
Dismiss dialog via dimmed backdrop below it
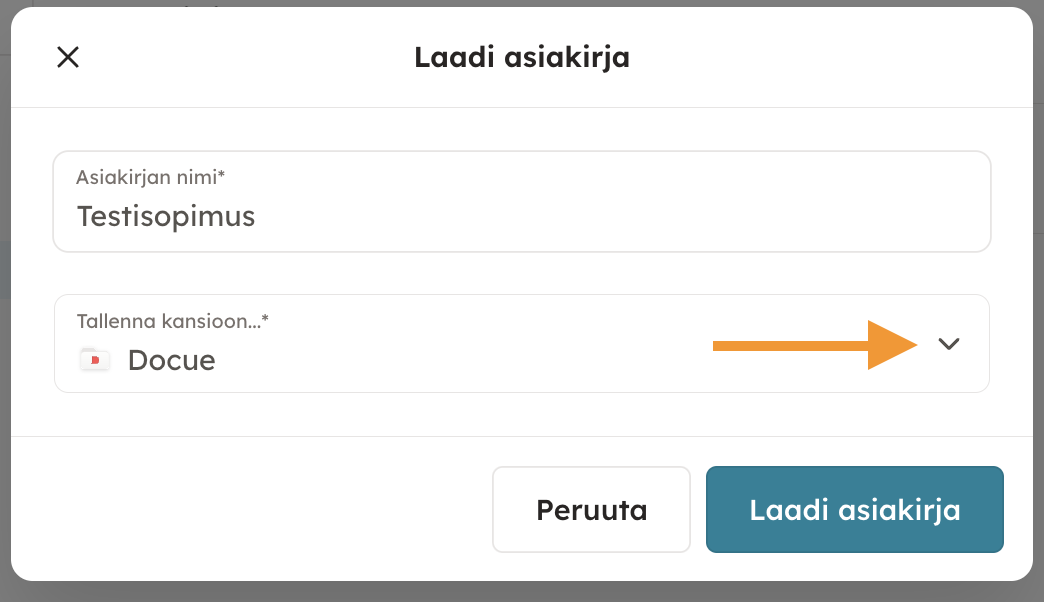coord(521,592)
